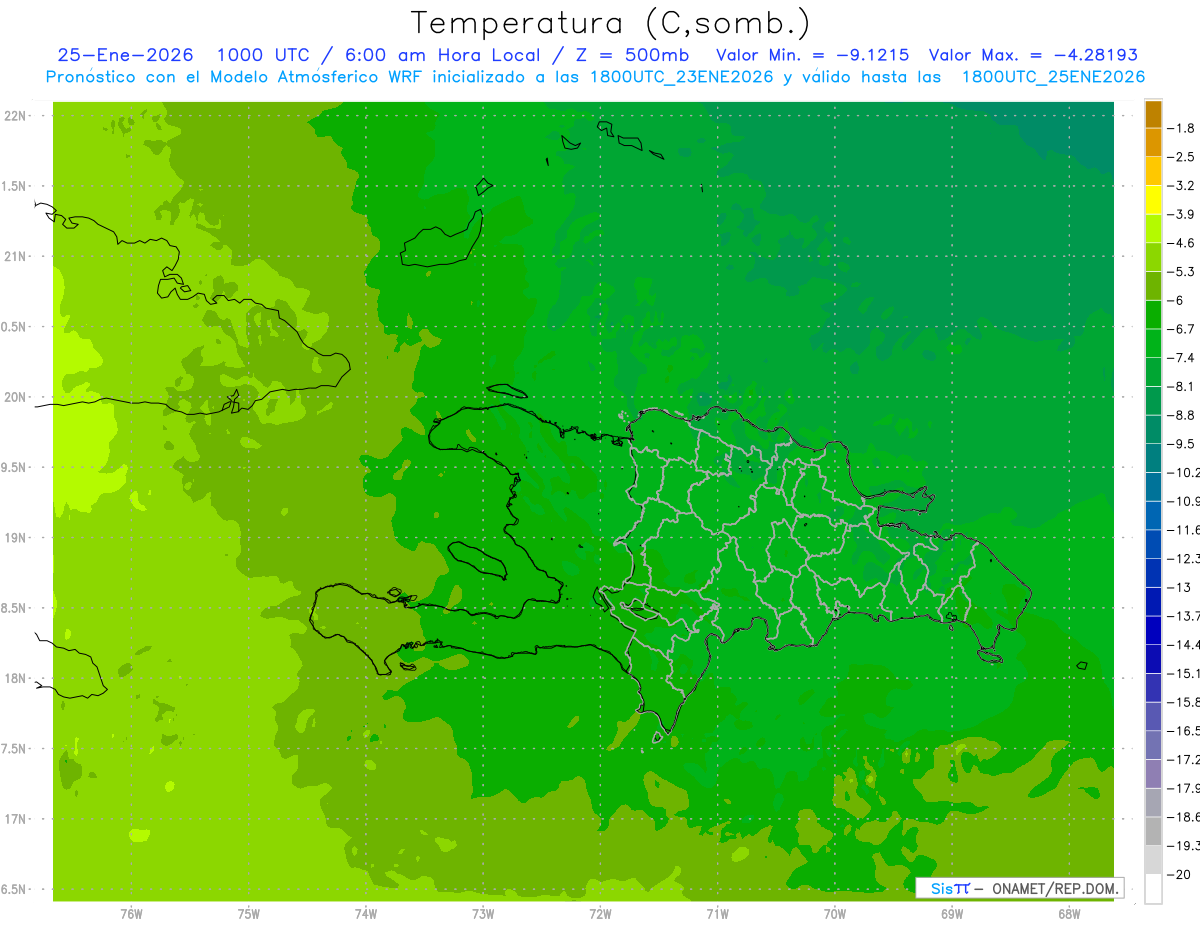Screen dimensions: 1200x927
Task: Click the '76W' longitude label
Action: [x=131, y=913]
